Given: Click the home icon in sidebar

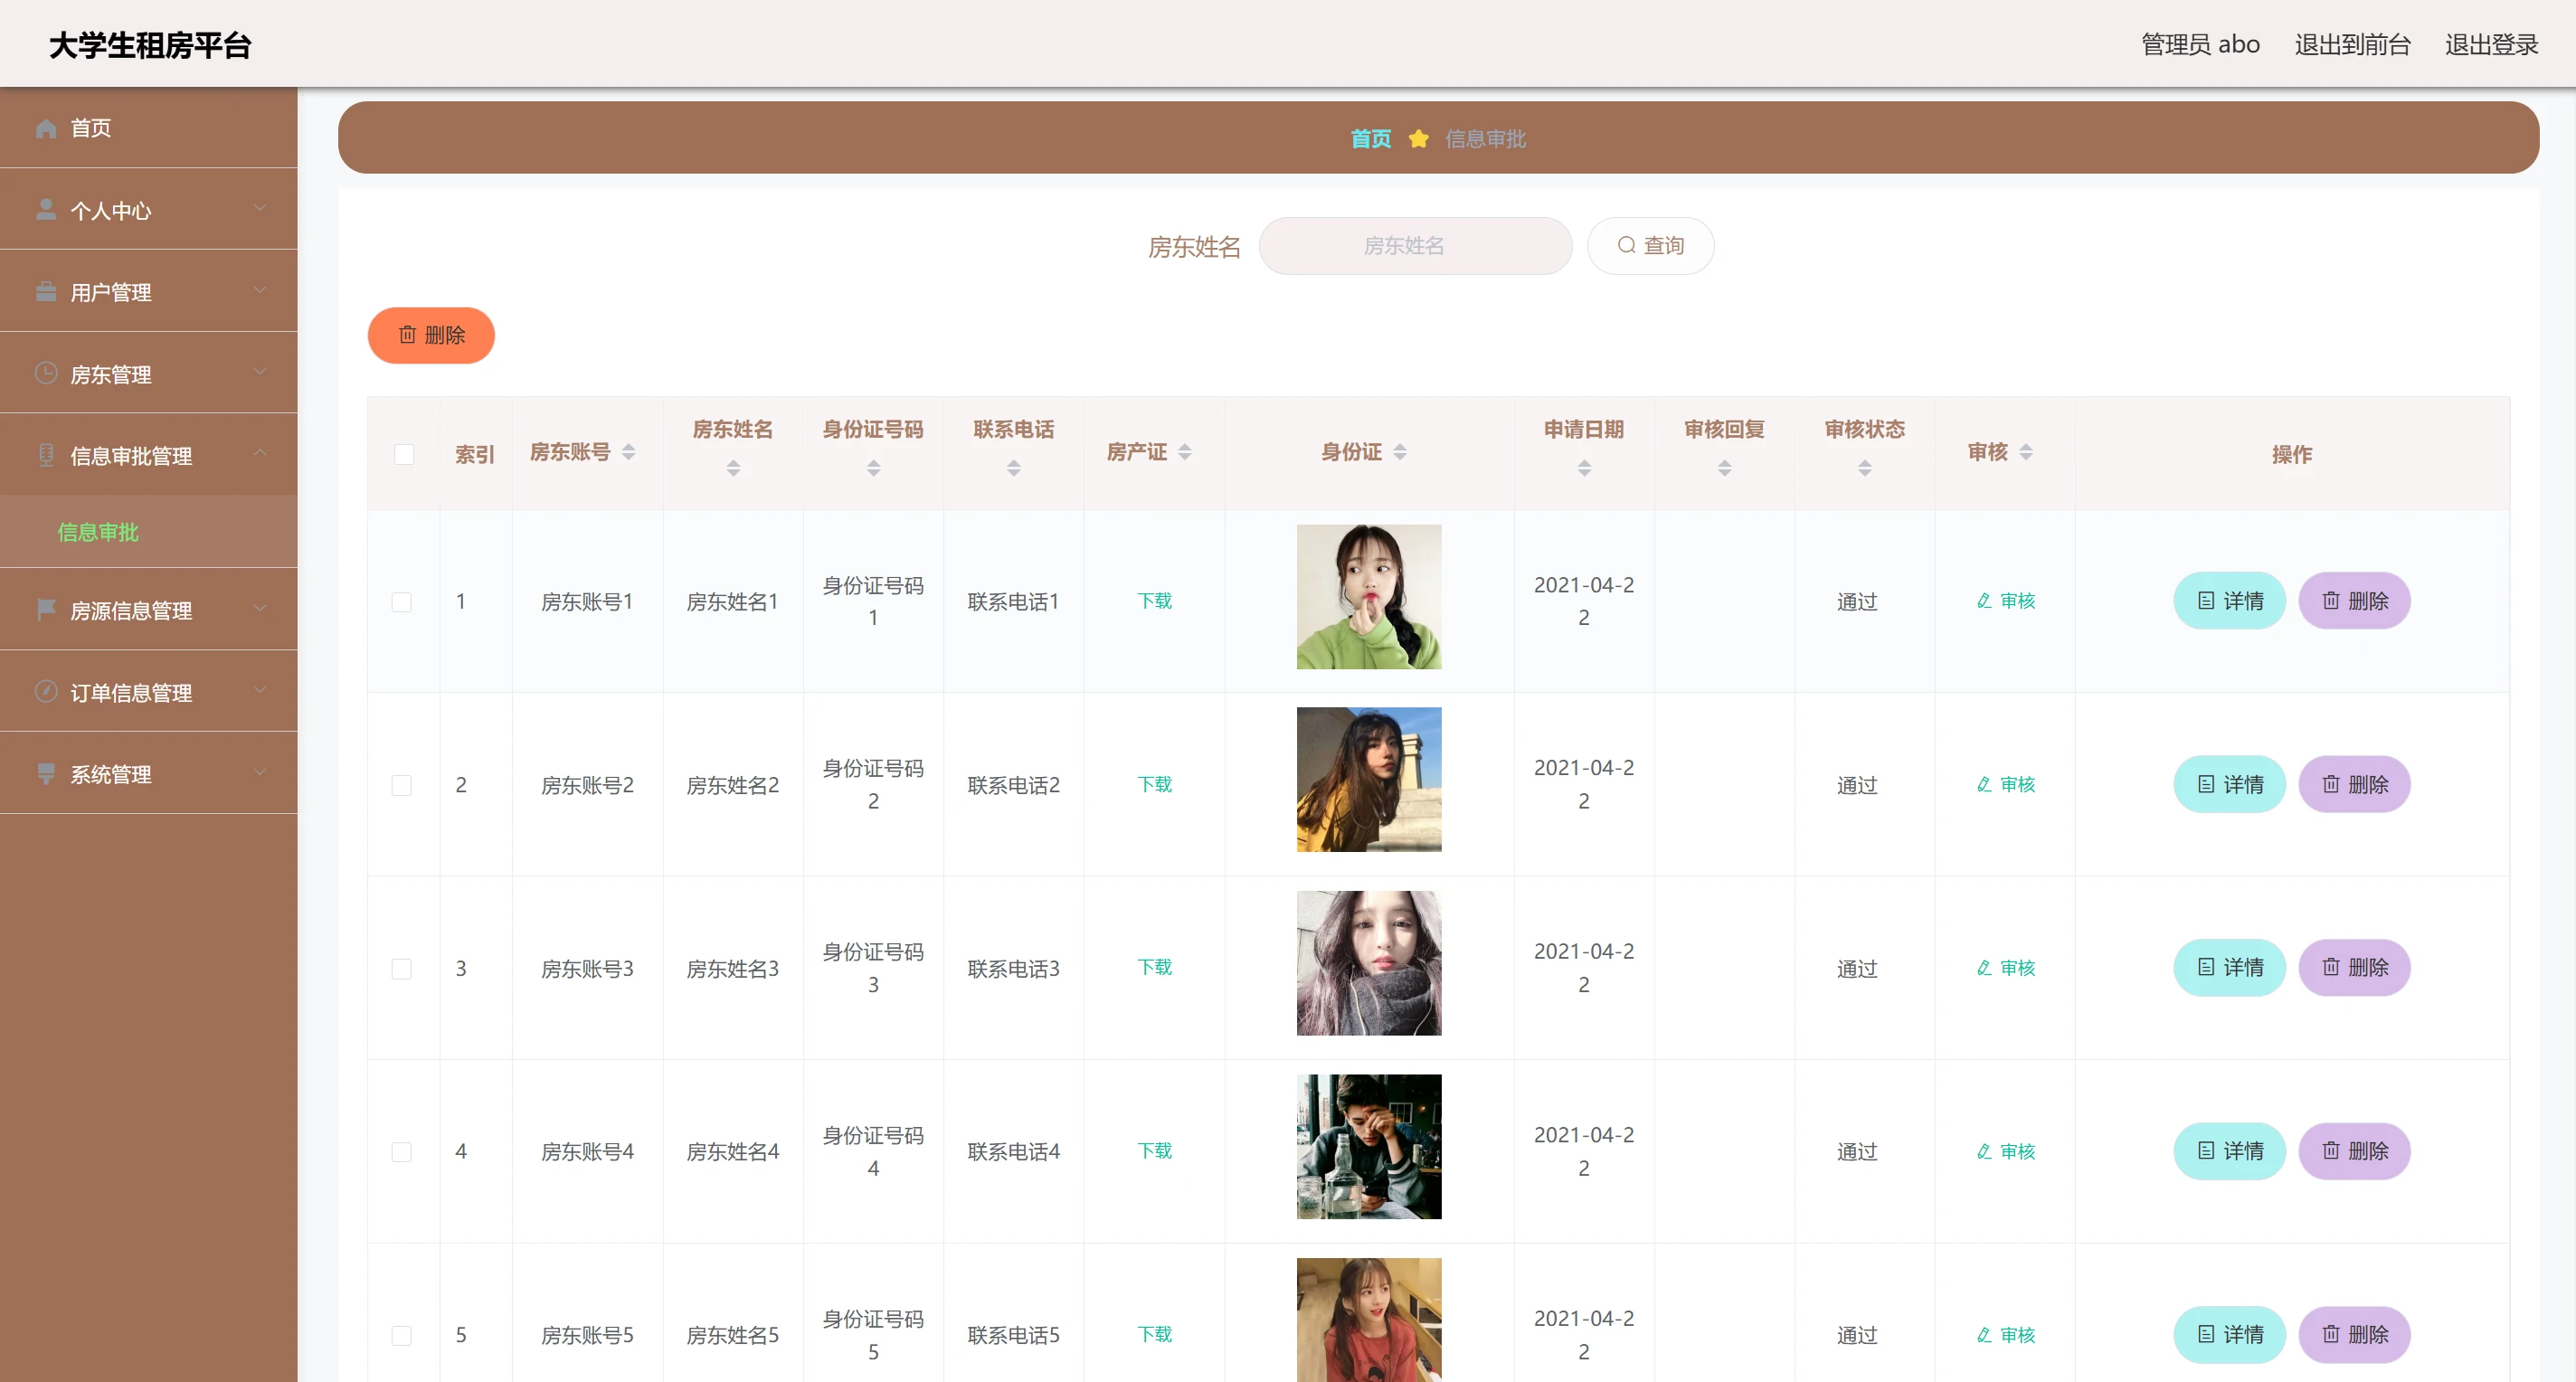Looking at the screenshot, I should click(46, 128).
